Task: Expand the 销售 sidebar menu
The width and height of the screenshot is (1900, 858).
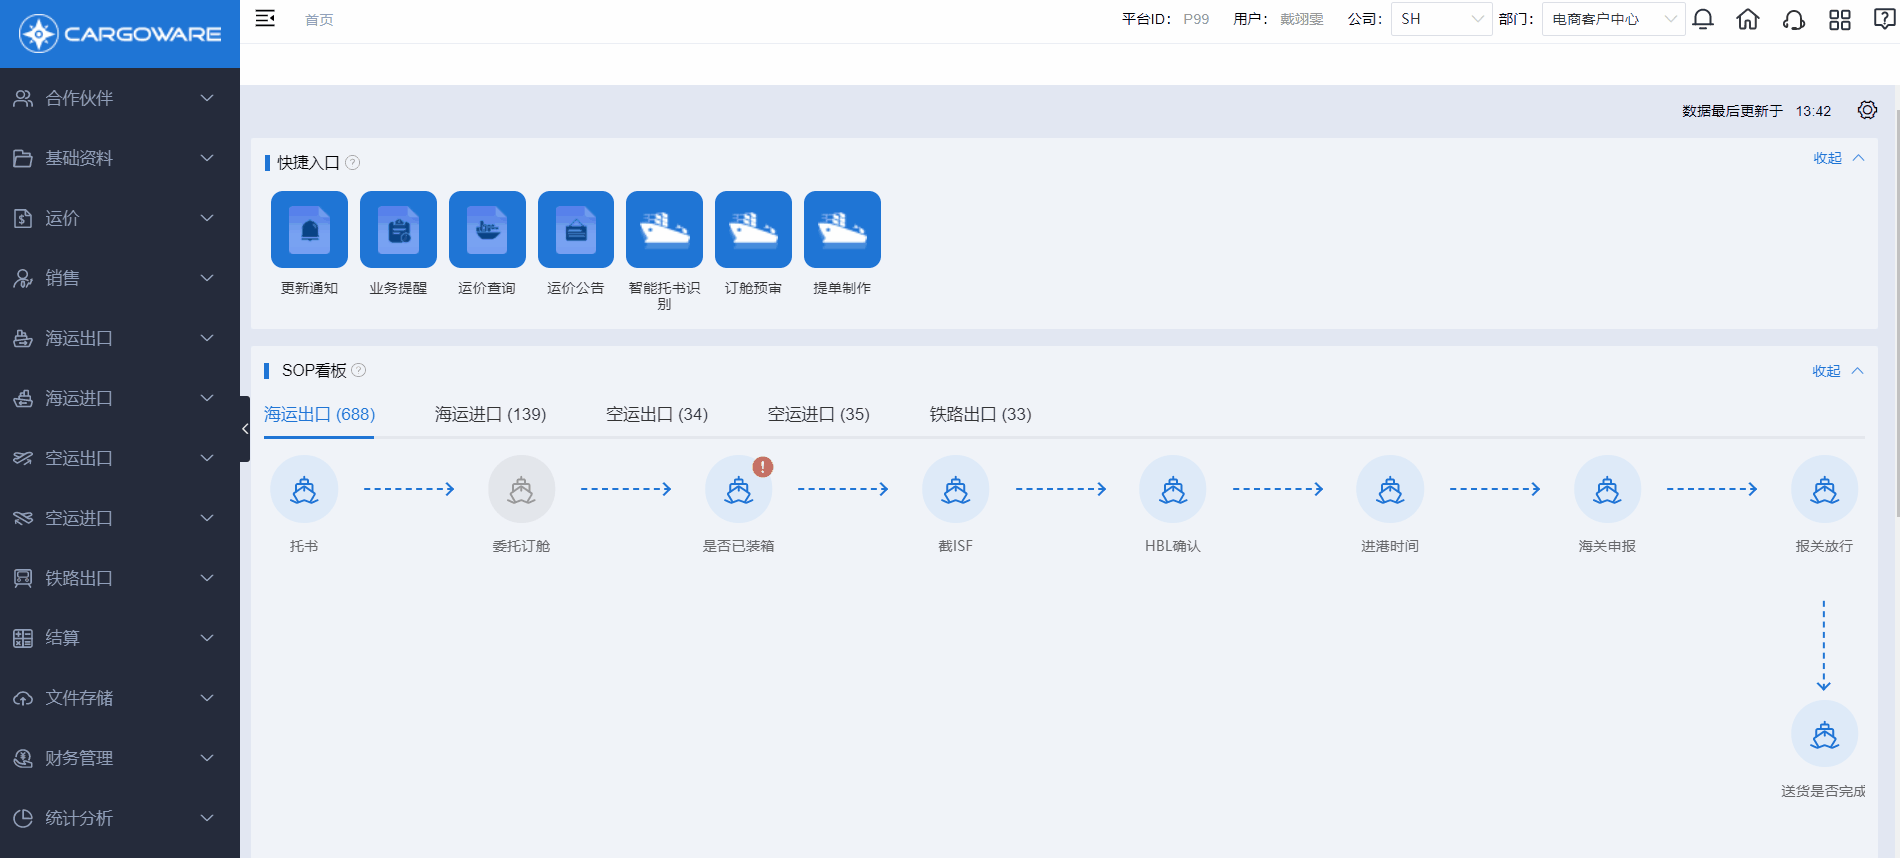Action: tap(120, 278)
